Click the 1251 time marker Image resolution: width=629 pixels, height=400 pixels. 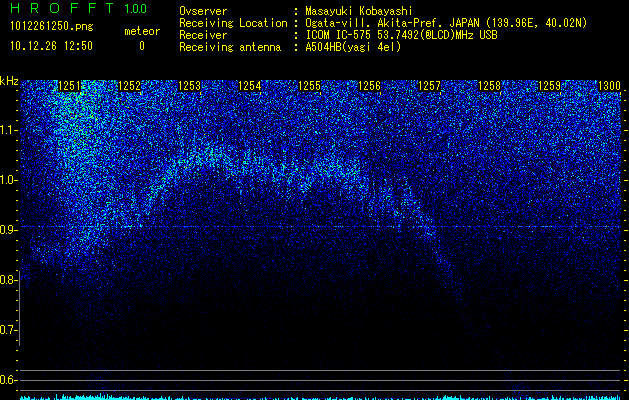point(69,86)
